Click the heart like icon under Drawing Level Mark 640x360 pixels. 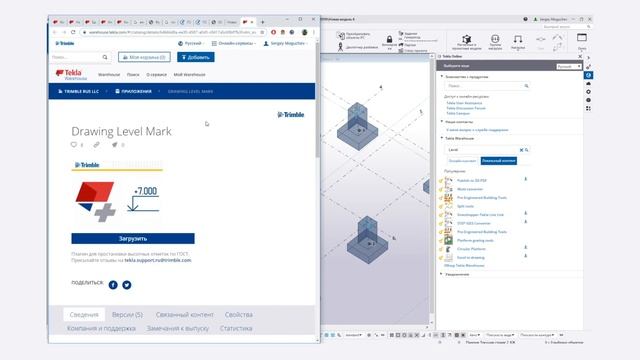73,144
